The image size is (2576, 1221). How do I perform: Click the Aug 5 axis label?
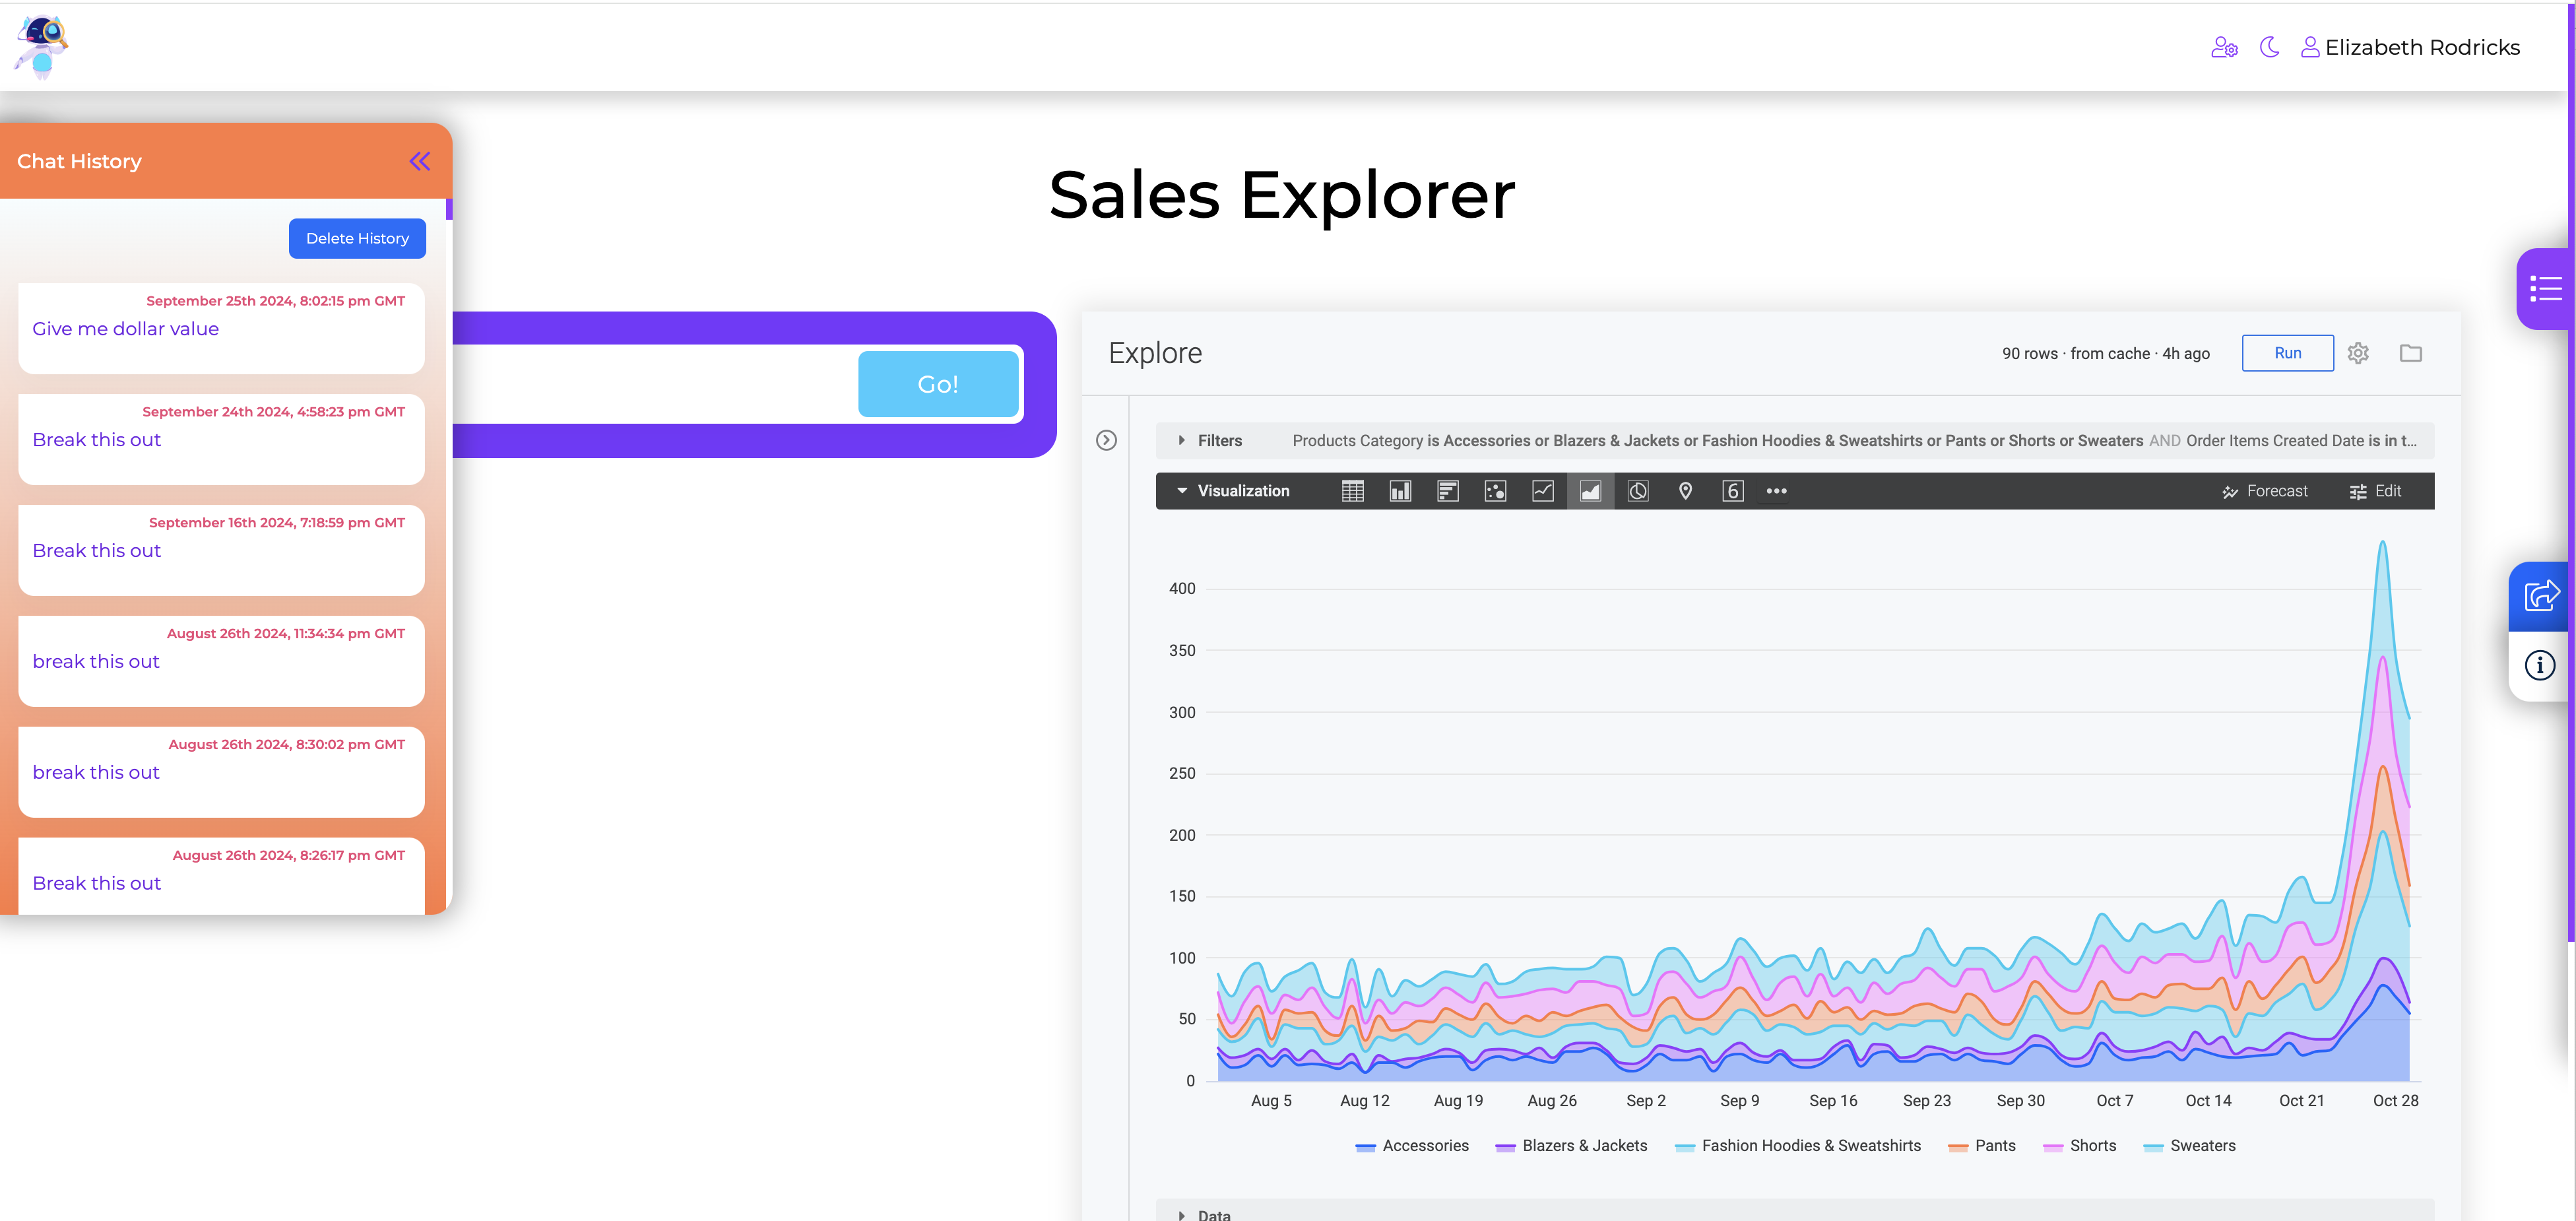tap(1271, 1100)
